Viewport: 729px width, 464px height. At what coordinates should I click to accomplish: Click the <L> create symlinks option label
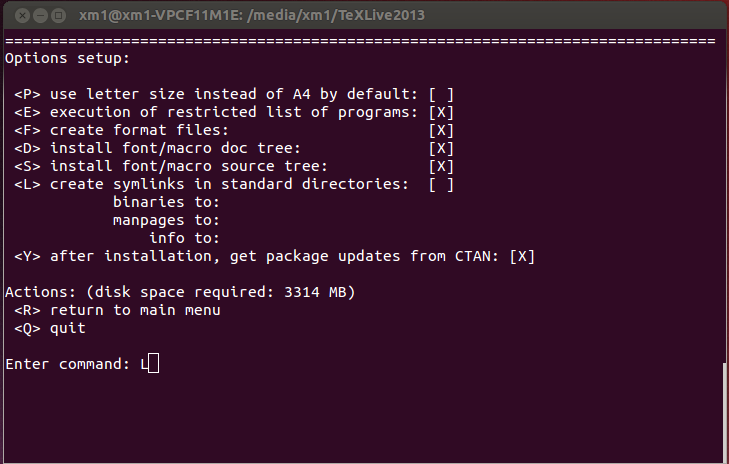211,185
